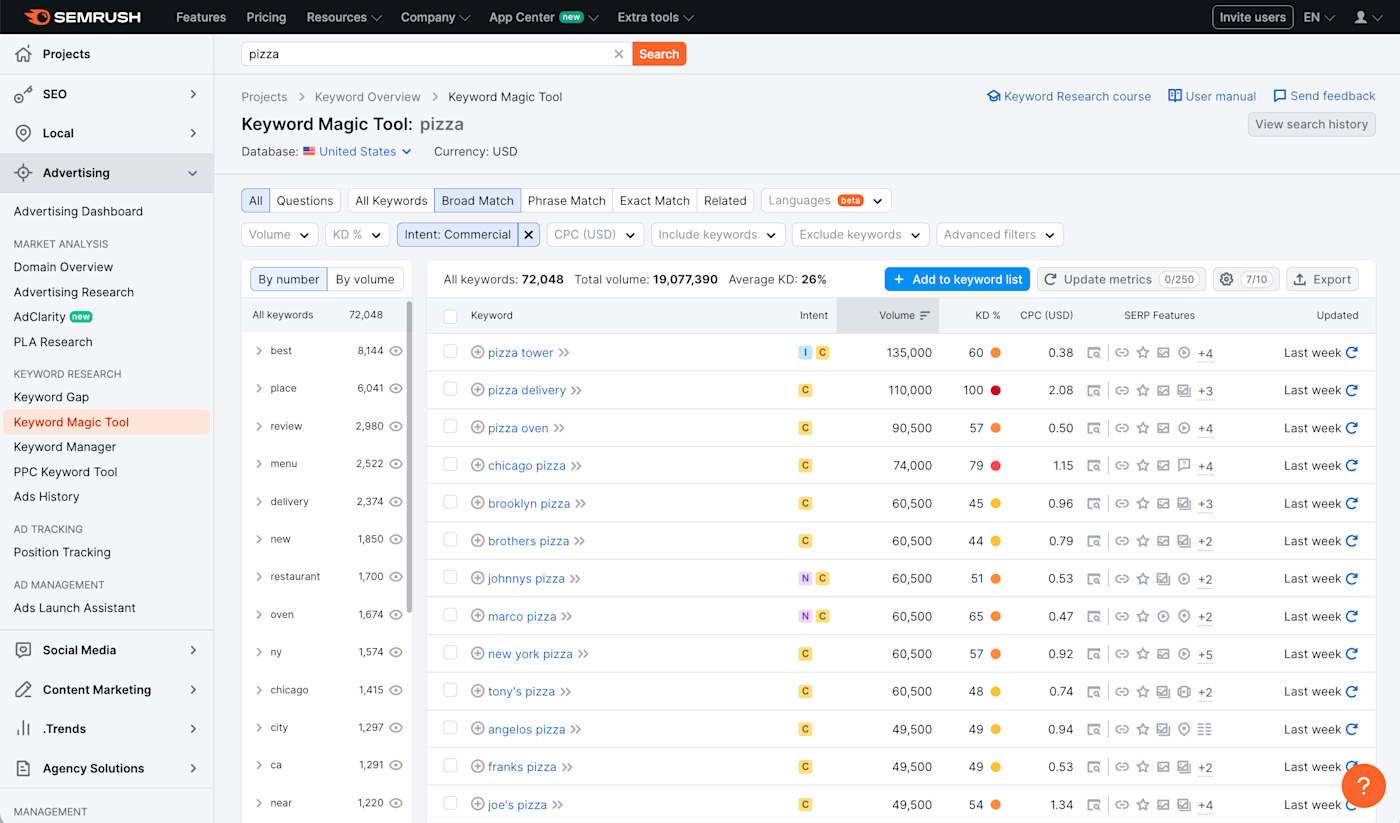1400x823 pixels.
Task: Open the Keyword Research course link
Action: [1069, 96]
